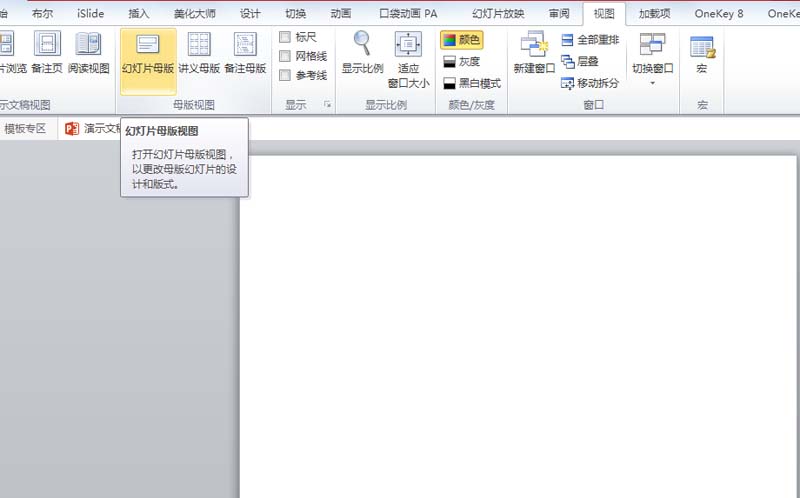The image size is (800, 498).
Task: Switch to Reading View (阅读视图)
Action: pos(89,53)
